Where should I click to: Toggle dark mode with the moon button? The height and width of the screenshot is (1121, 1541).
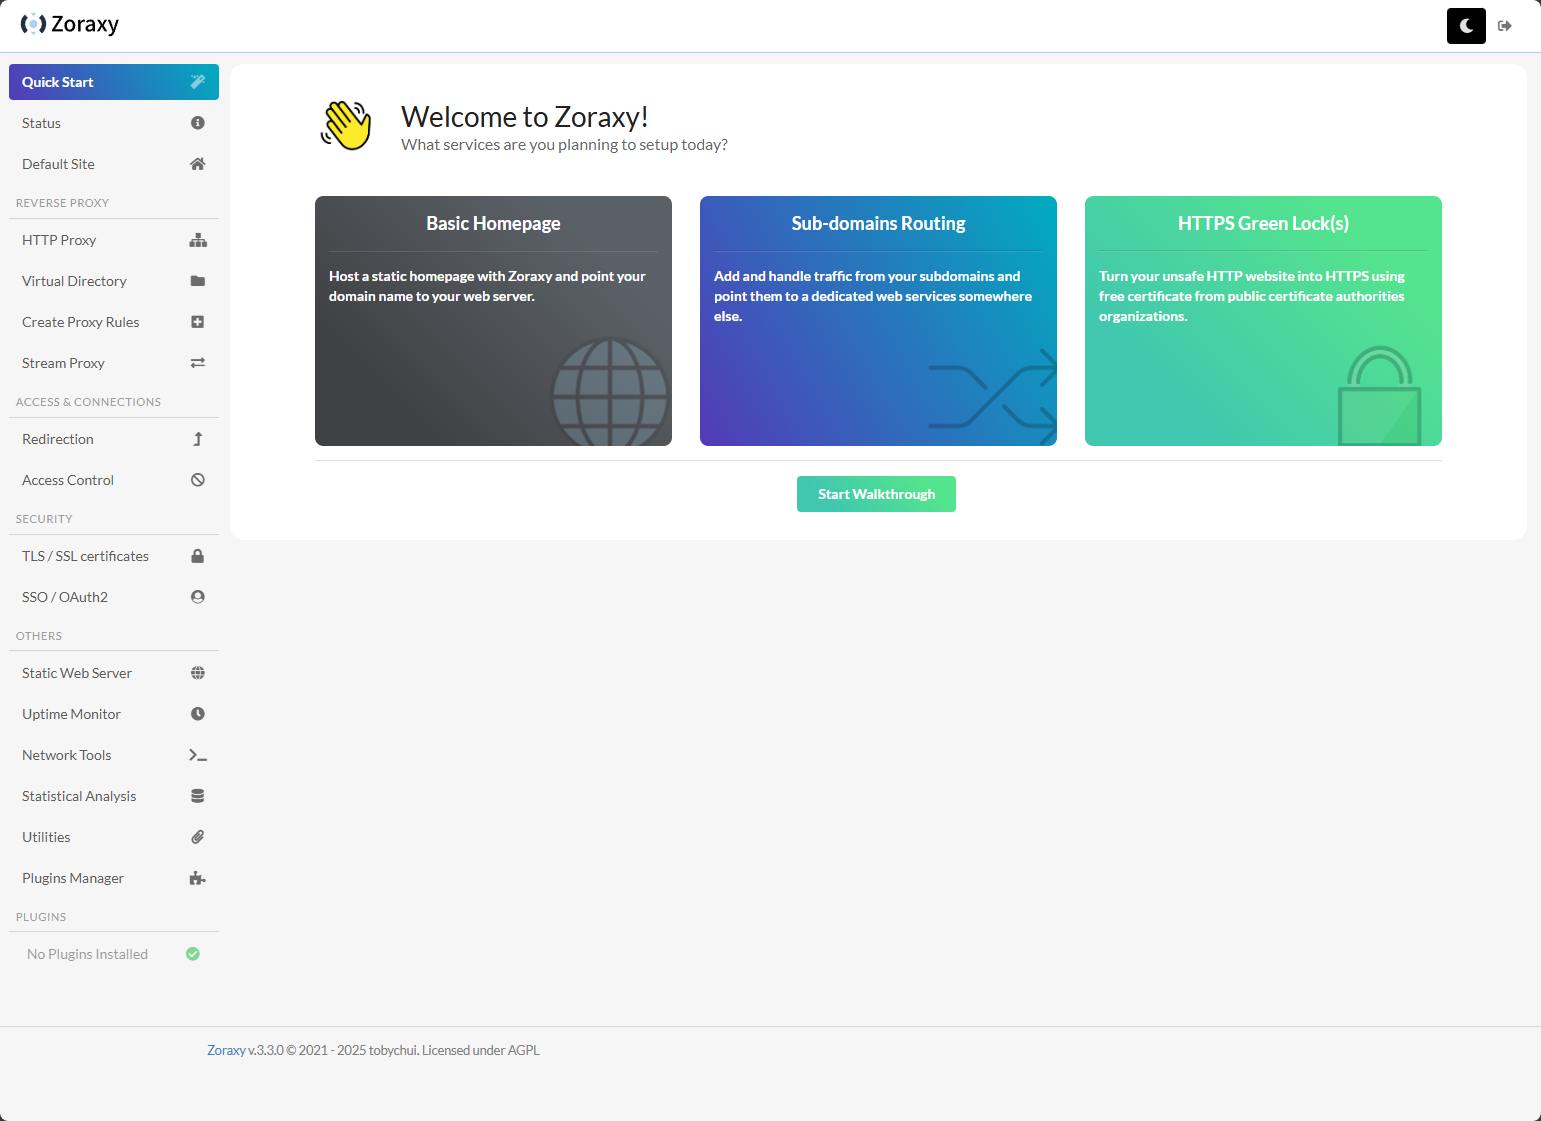[x=1466, y=26]
